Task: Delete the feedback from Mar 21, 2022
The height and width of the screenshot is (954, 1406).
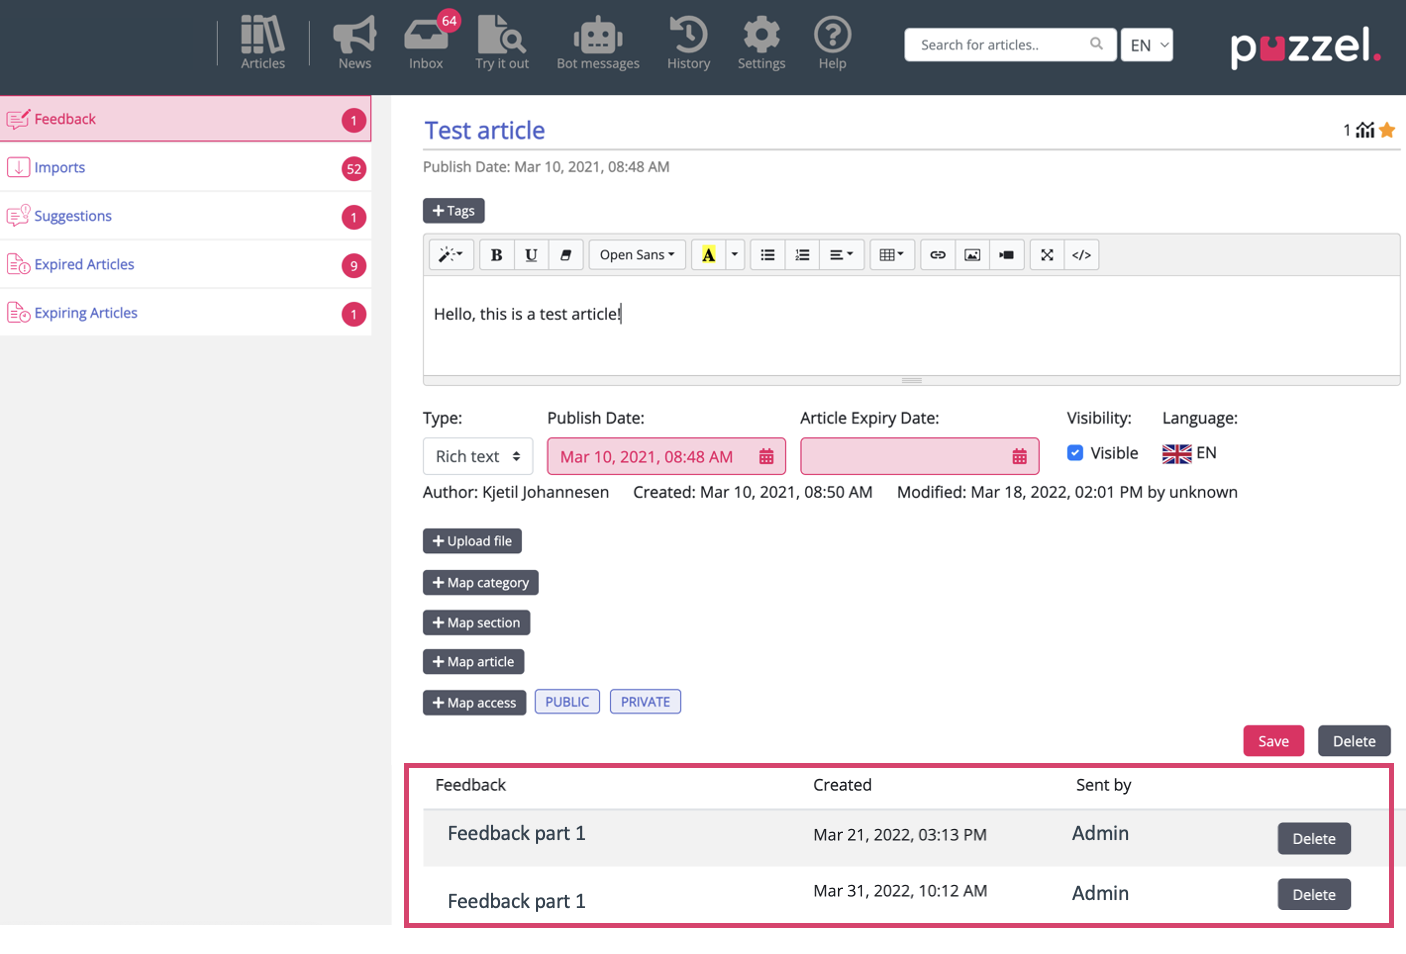Action: point(1313,839)
